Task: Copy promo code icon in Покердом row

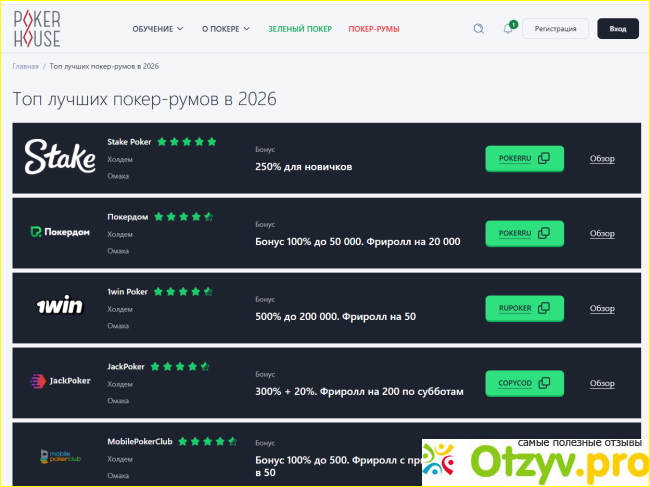Action: [544, 233]
